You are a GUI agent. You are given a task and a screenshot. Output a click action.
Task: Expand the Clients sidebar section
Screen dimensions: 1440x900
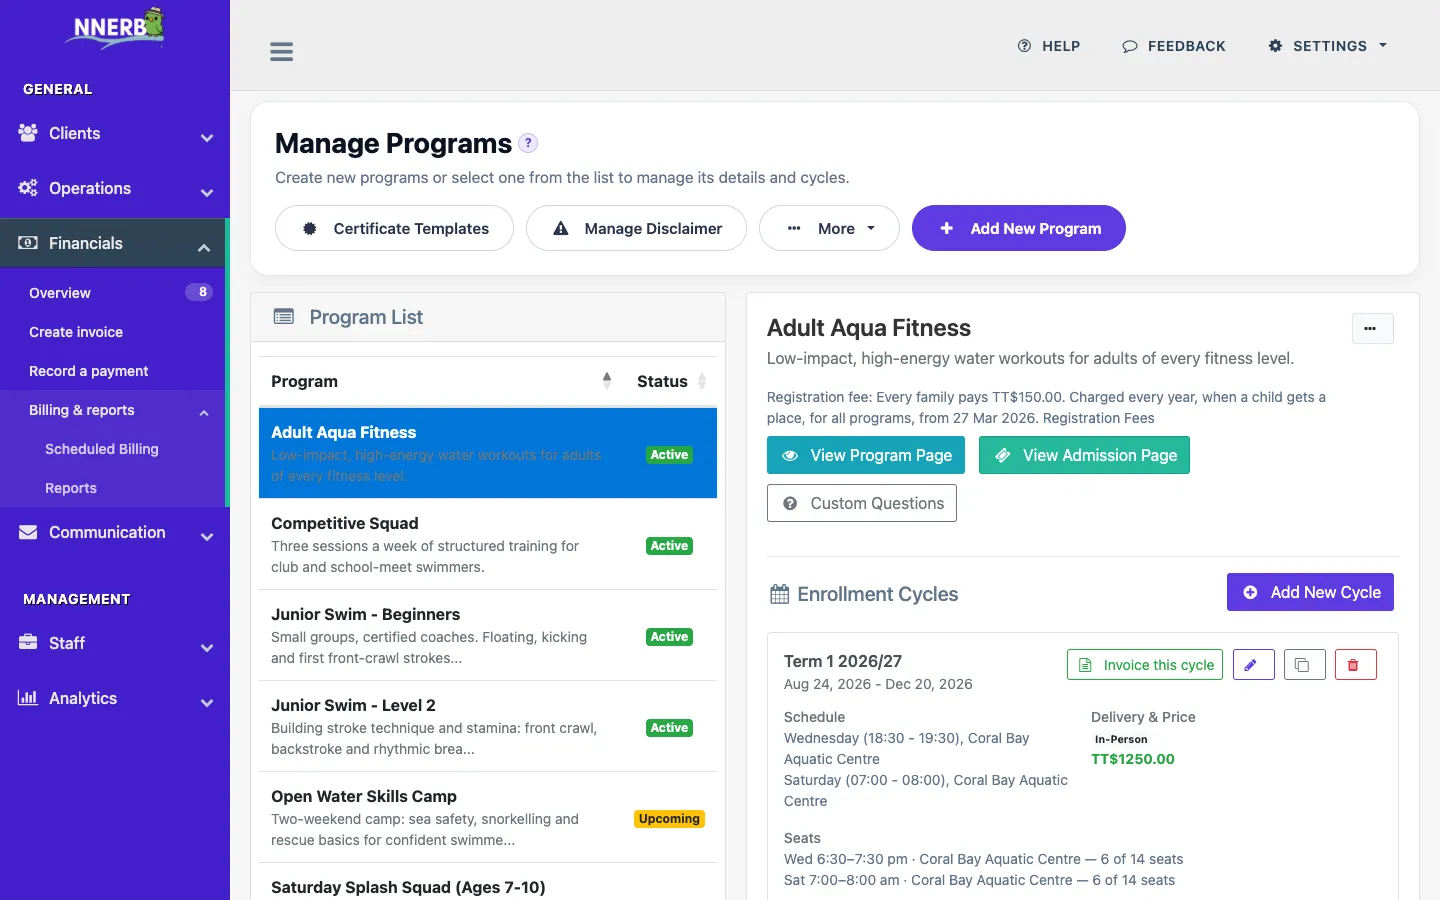click(x=115, y=134)
